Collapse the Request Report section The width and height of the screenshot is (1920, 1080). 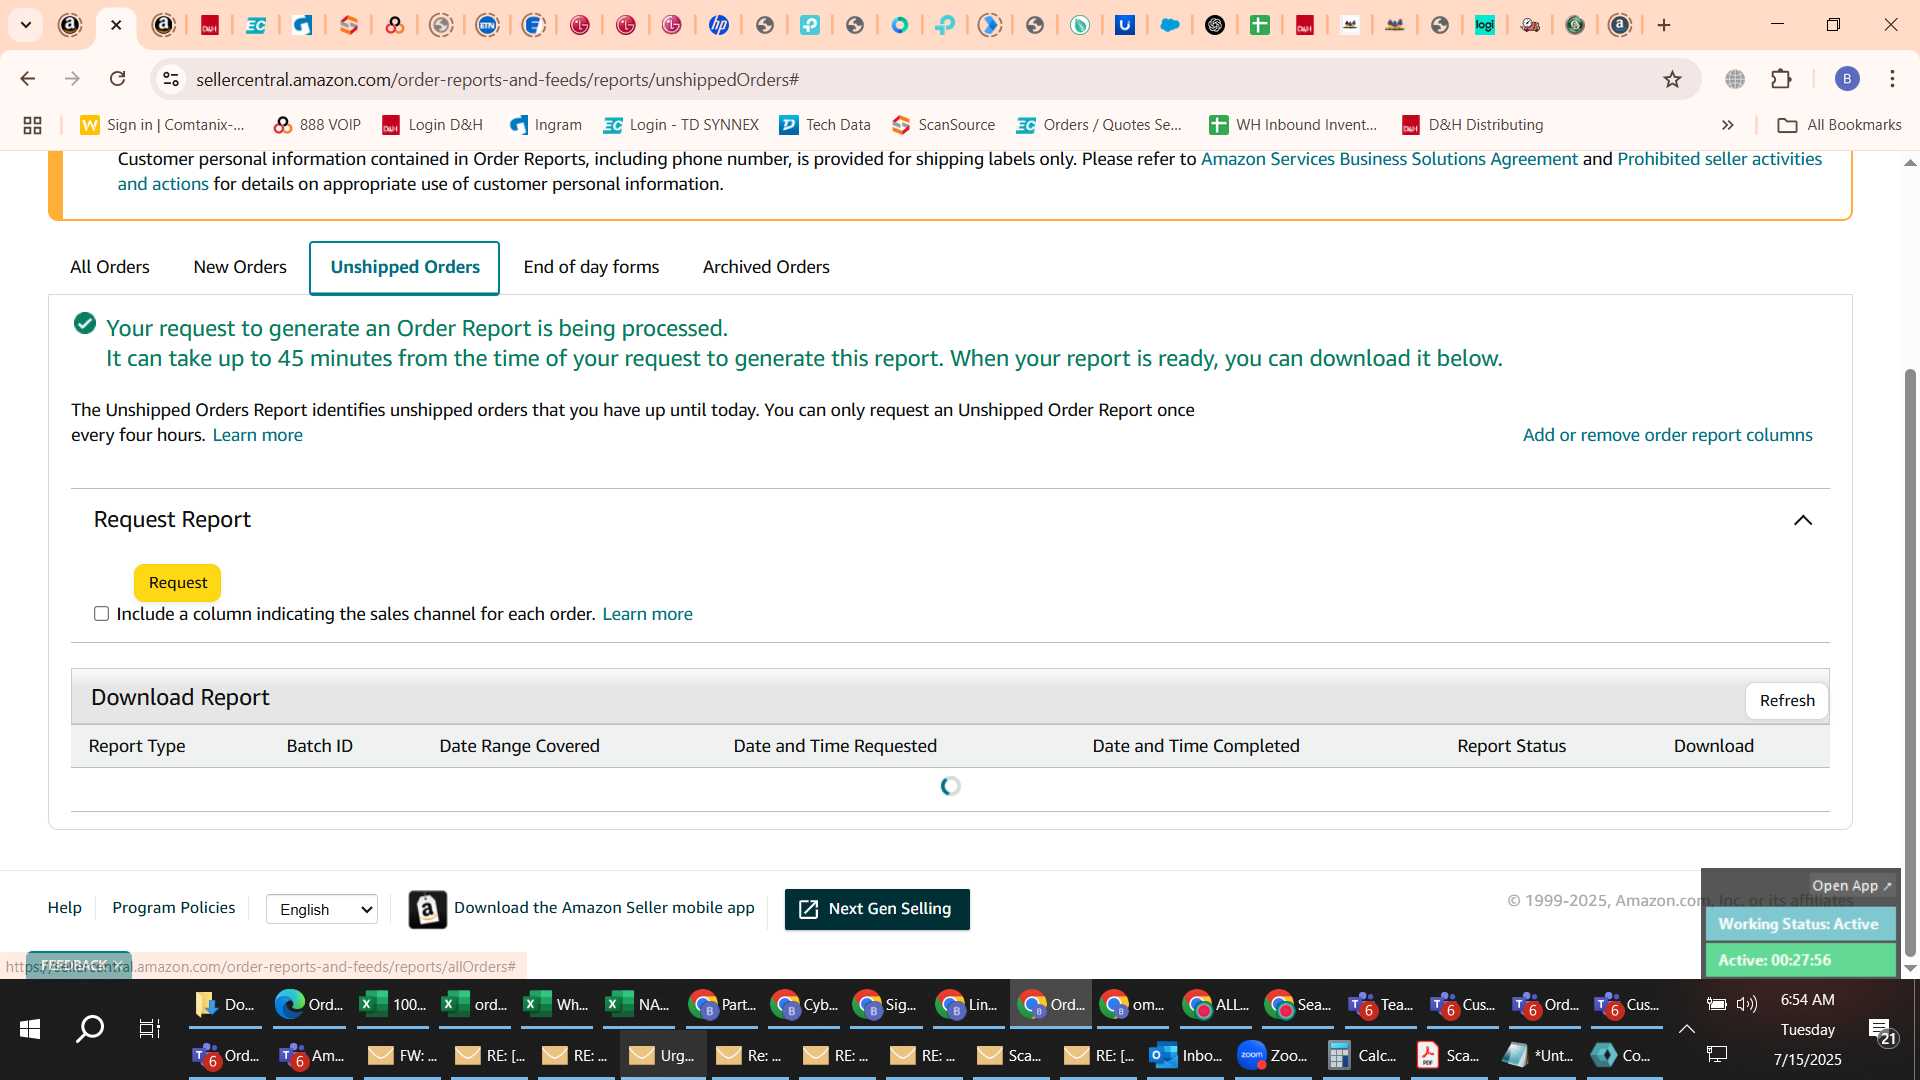[1803, 520]
